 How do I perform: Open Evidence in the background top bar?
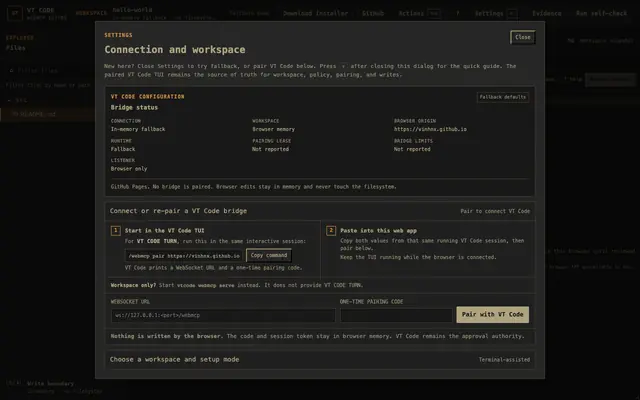(x=547, y=13)
